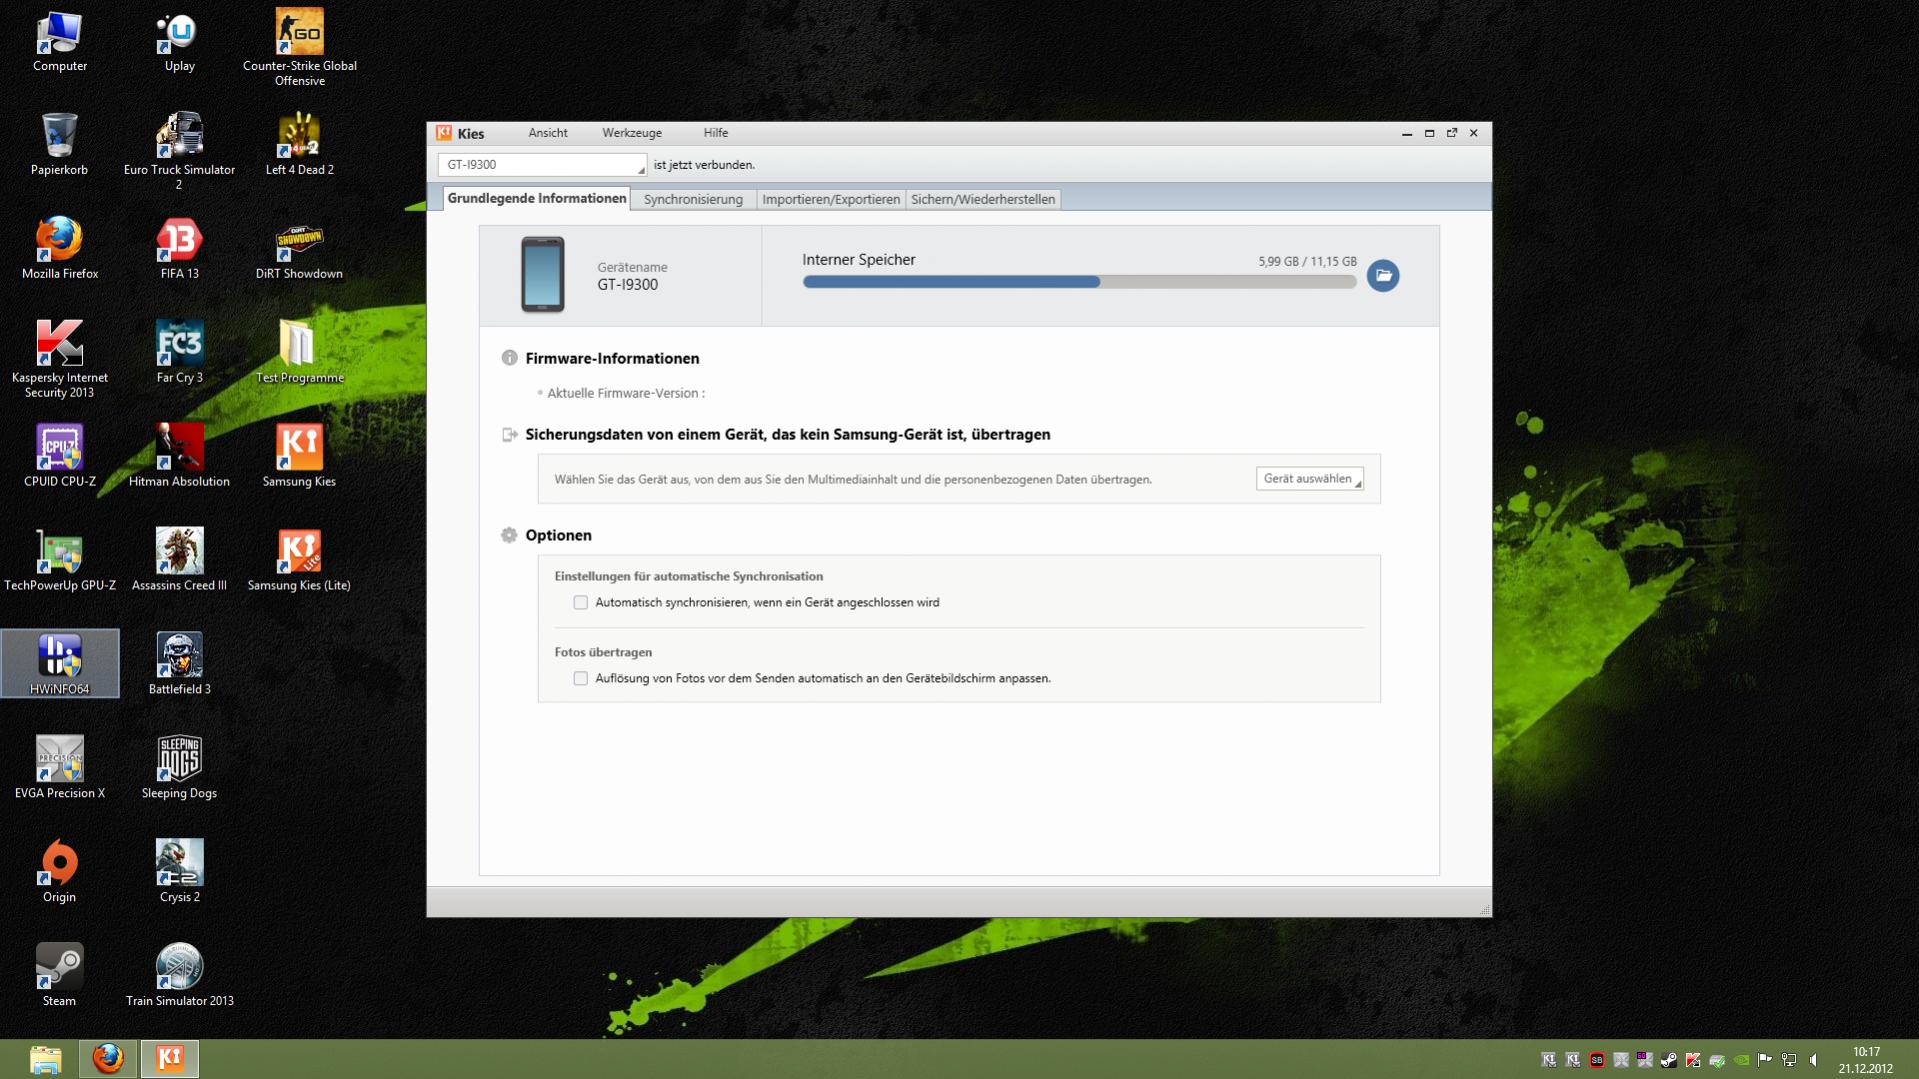Select the Kaspersky Internet Security 2013 icon
1919x1079 pixels.
click(60, 360)
